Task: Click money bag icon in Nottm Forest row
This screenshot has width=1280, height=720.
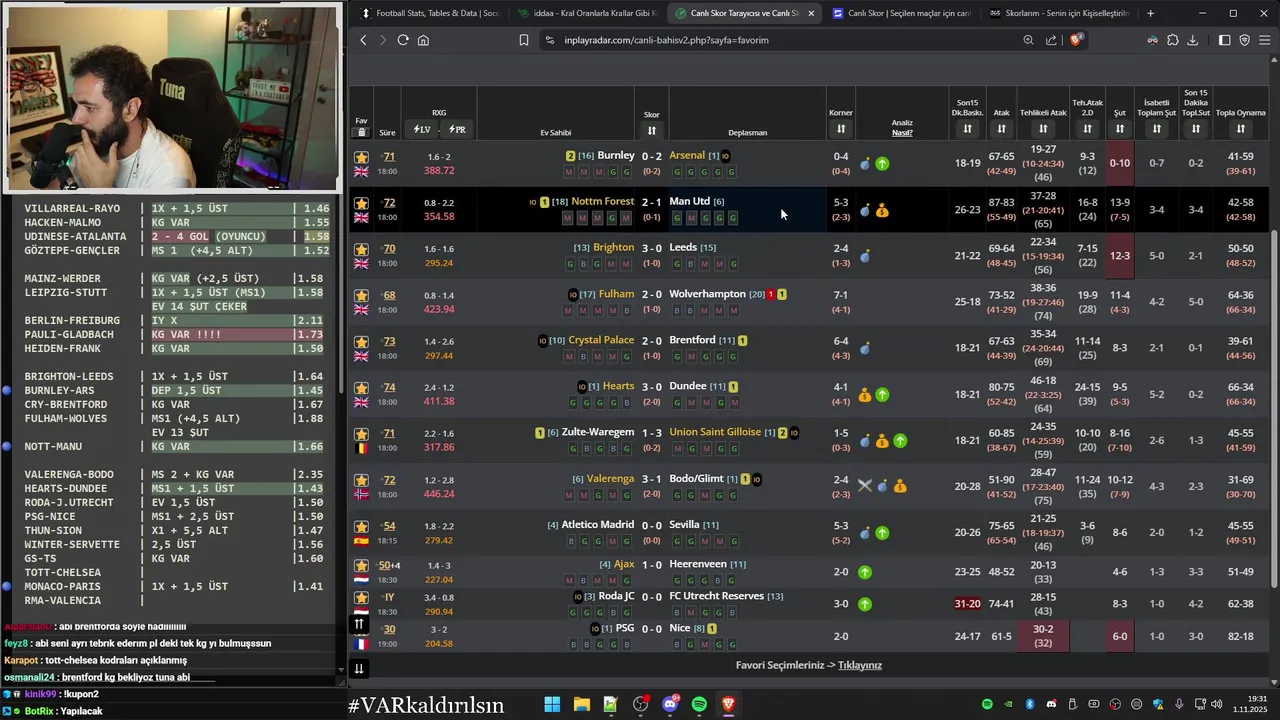Action: [x=882, y=211]
